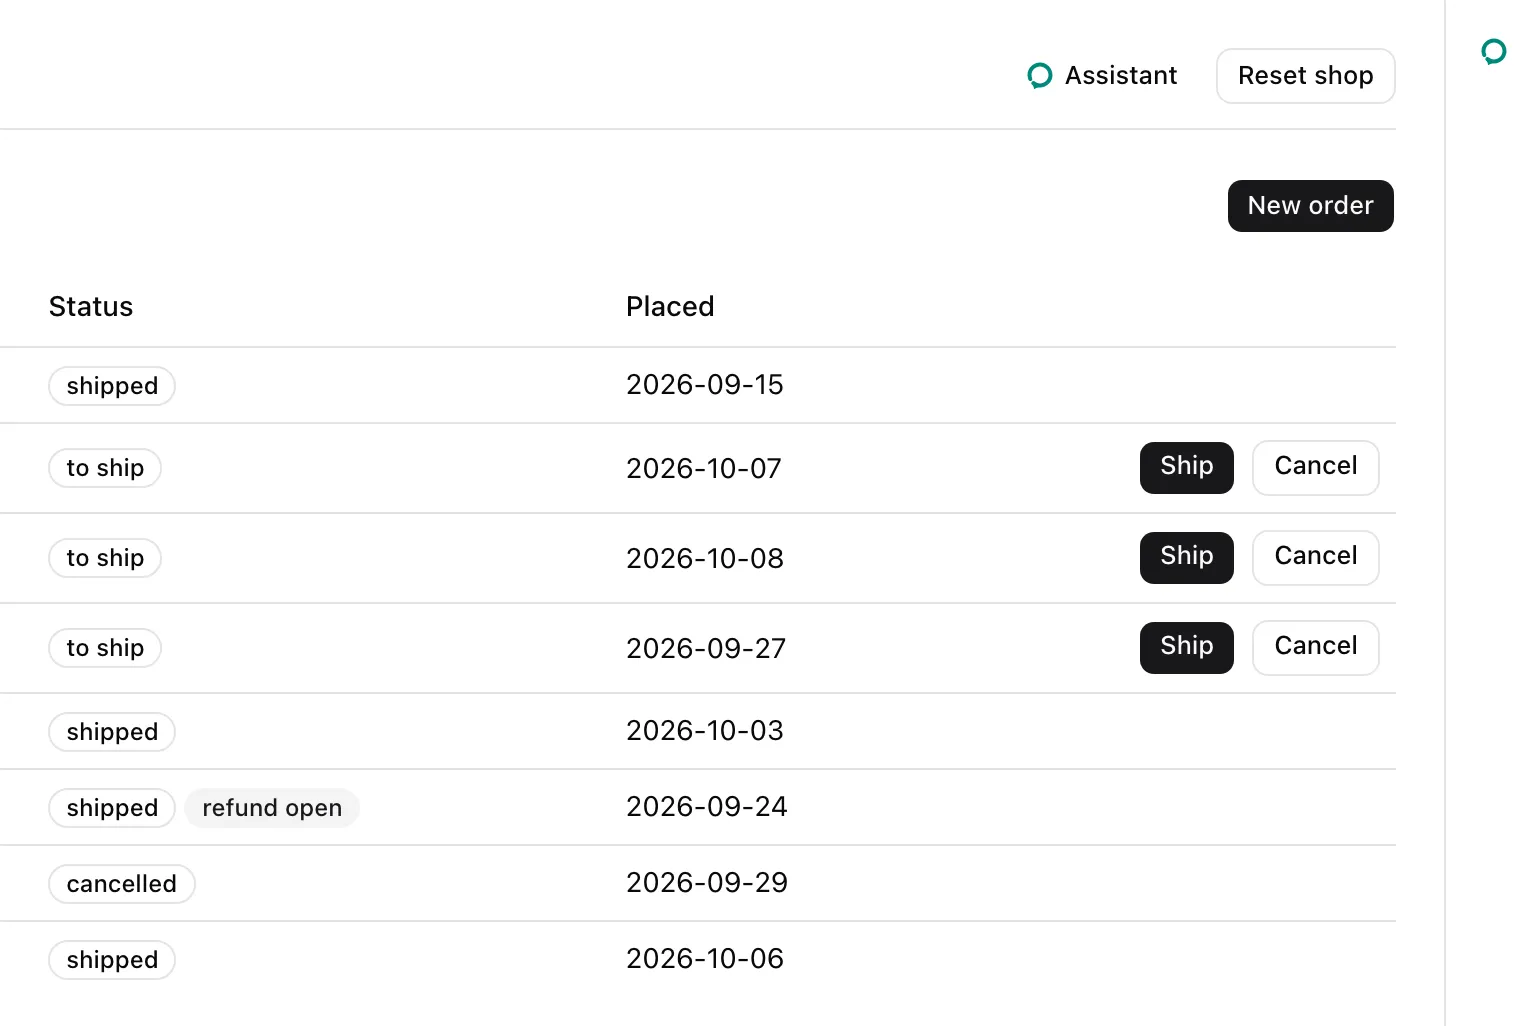1538x1026 pixels.
Task: Select the date 2026-09-15
Action: (705, 385)
